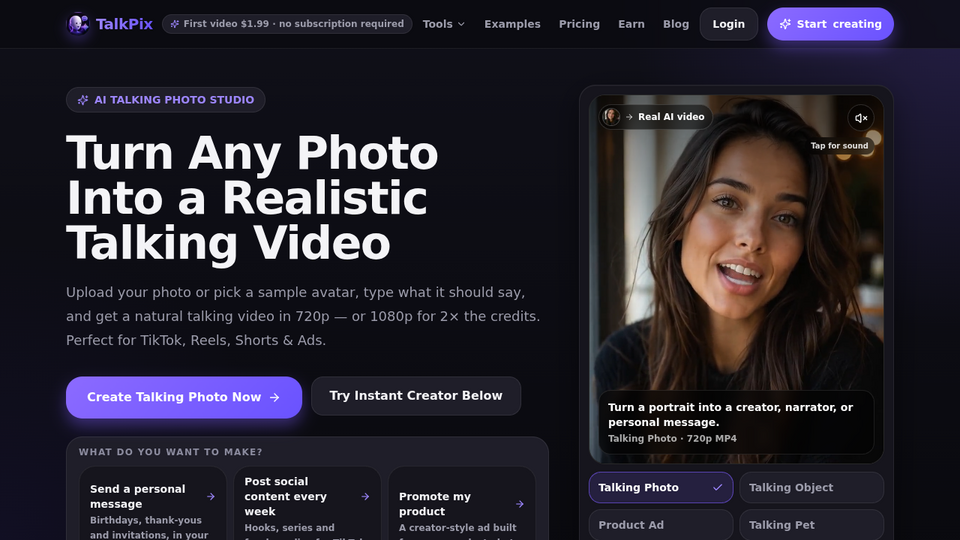Image resolution: width=960 pixels, height=540 pixels.
Task: Click the checkmark on Talking Photo tab
Action: point(718,487)
